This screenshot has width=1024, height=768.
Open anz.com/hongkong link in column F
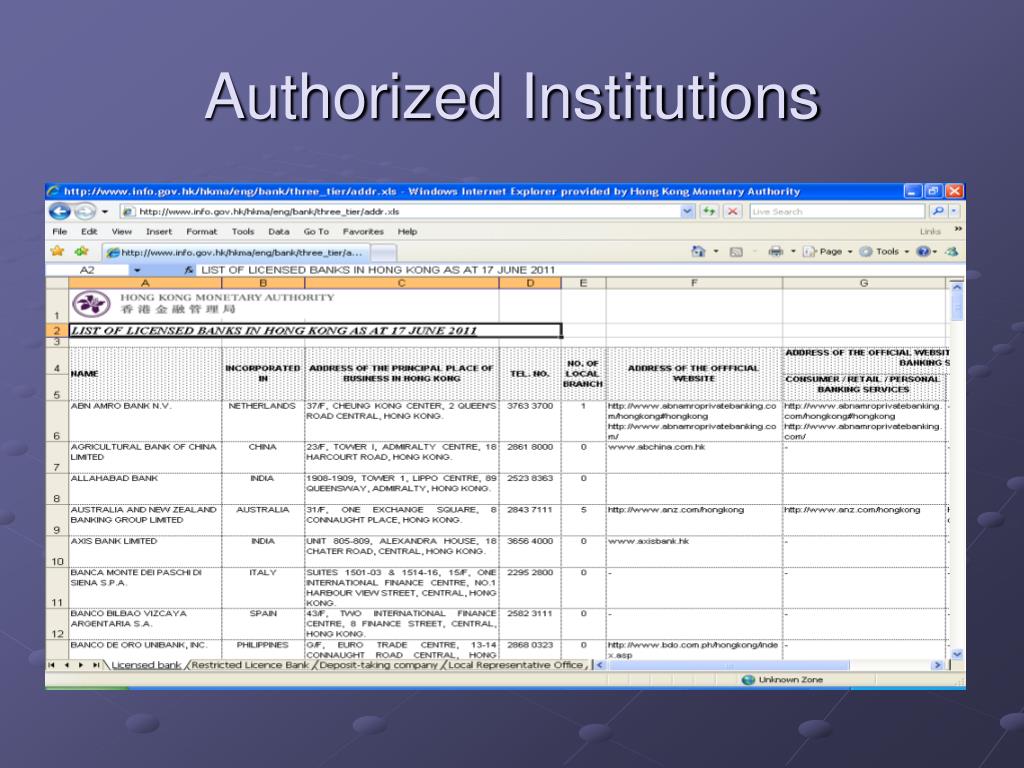coord(676,510)
